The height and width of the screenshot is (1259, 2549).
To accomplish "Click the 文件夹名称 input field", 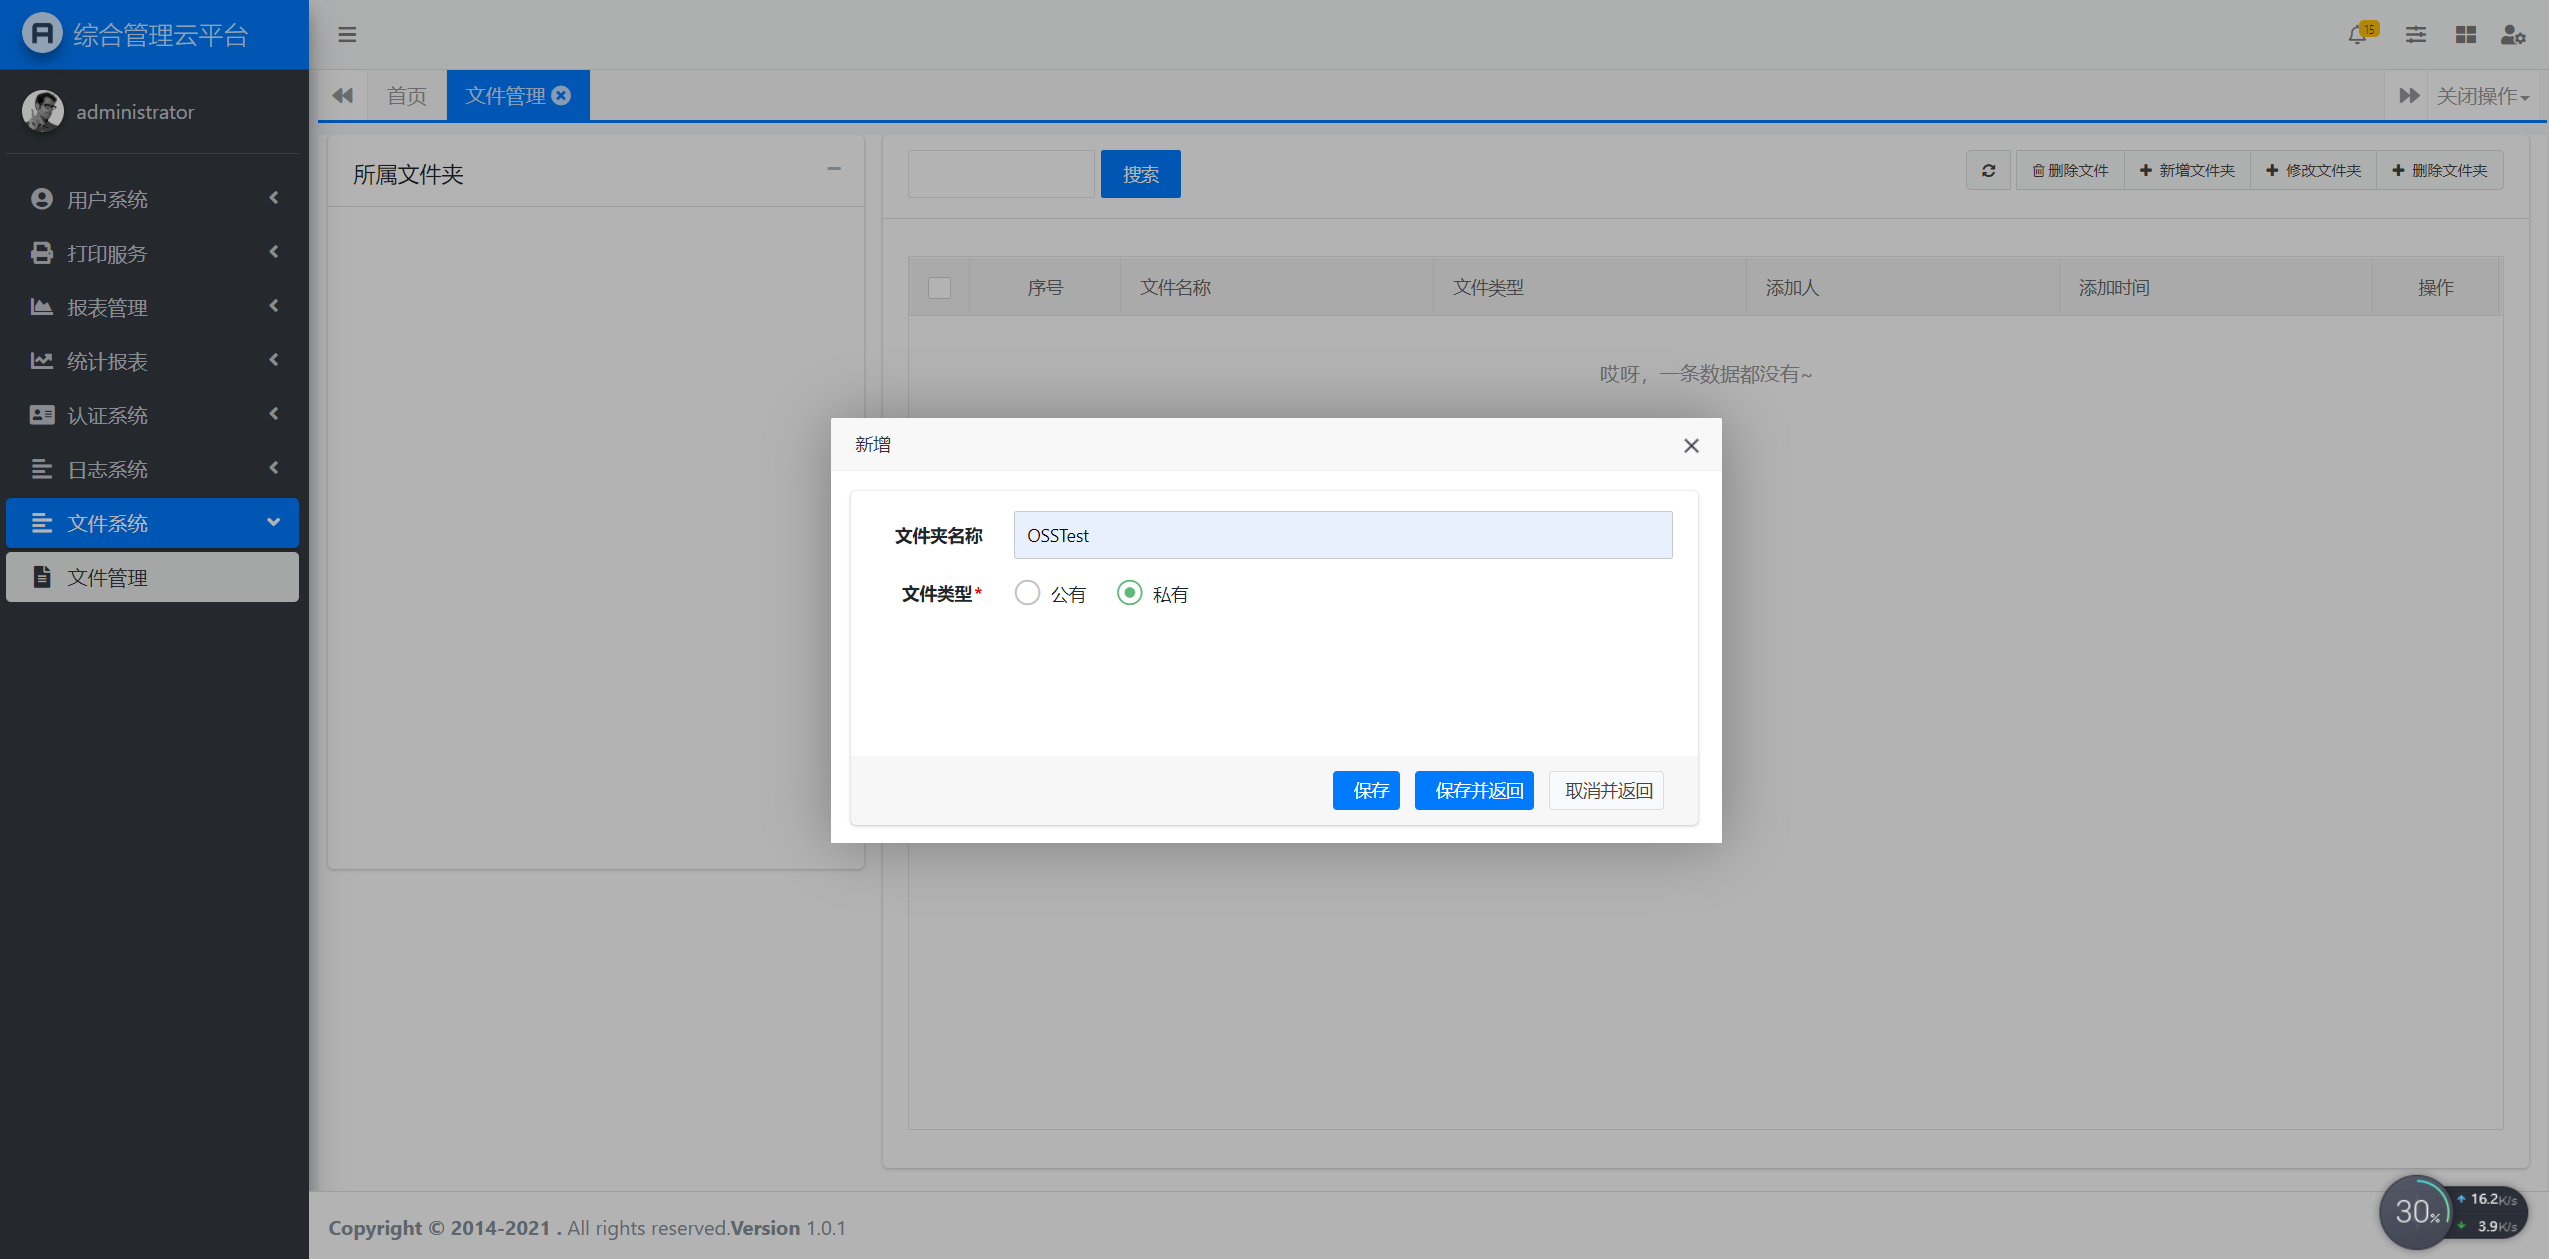I will [x=1343, y=535].
